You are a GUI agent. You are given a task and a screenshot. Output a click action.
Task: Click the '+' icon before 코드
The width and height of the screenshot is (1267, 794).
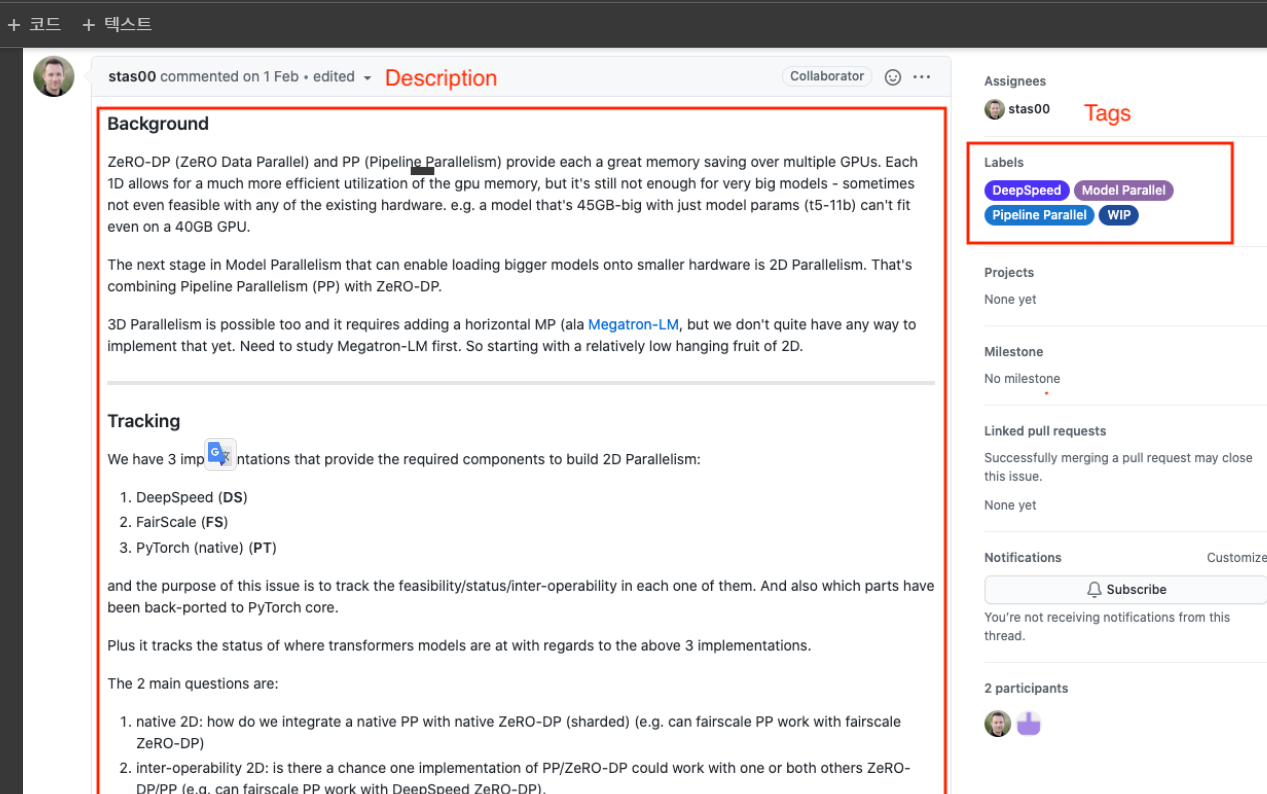[14, 25]
